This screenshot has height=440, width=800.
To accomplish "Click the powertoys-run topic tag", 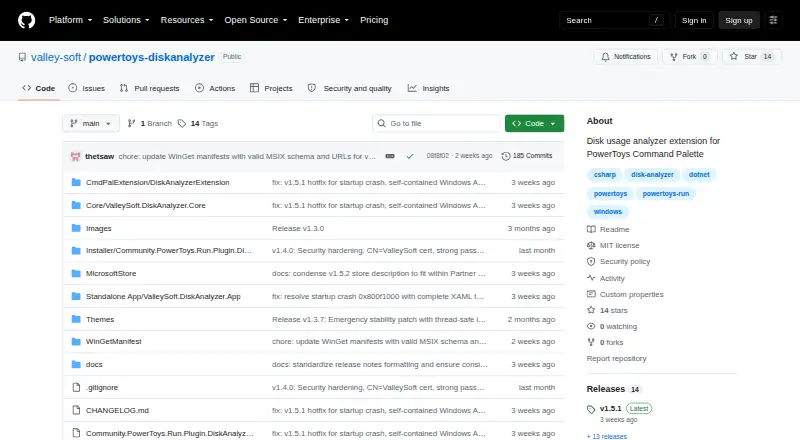I will tap(665, 193).
